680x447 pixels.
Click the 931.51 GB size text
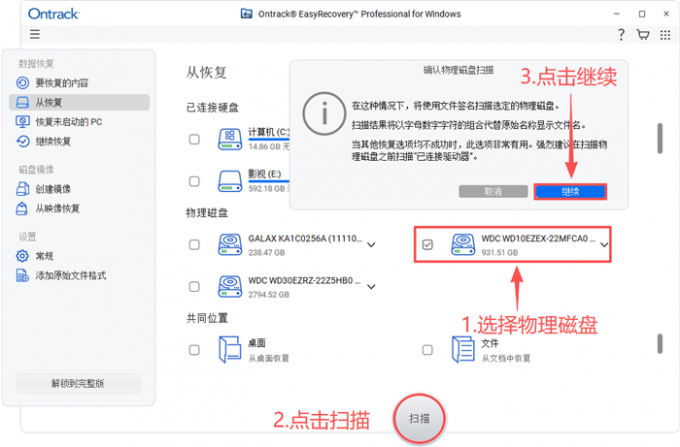500,252
